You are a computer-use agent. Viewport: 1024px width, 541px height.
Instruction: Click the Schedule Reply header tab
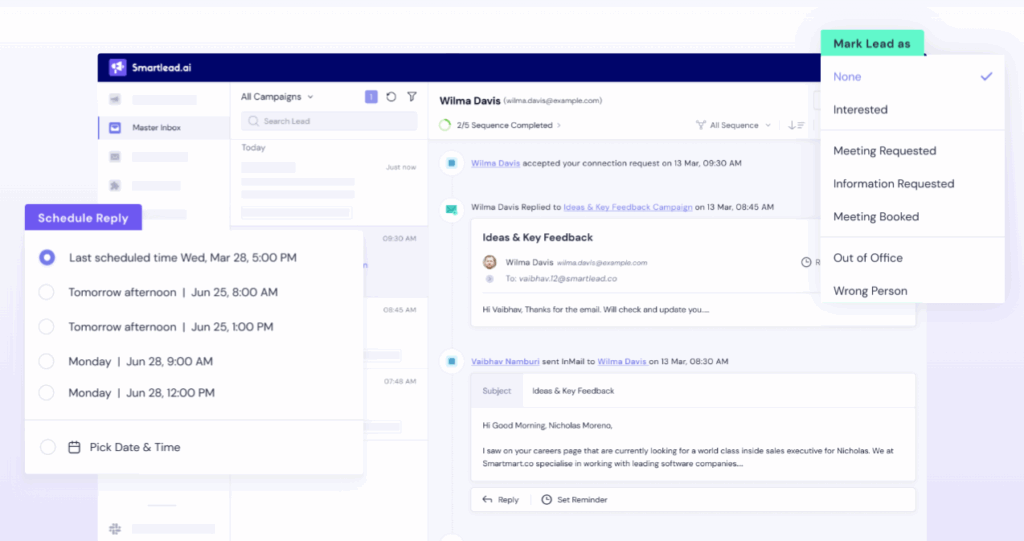pyautogui.click(x=83, y=218)
